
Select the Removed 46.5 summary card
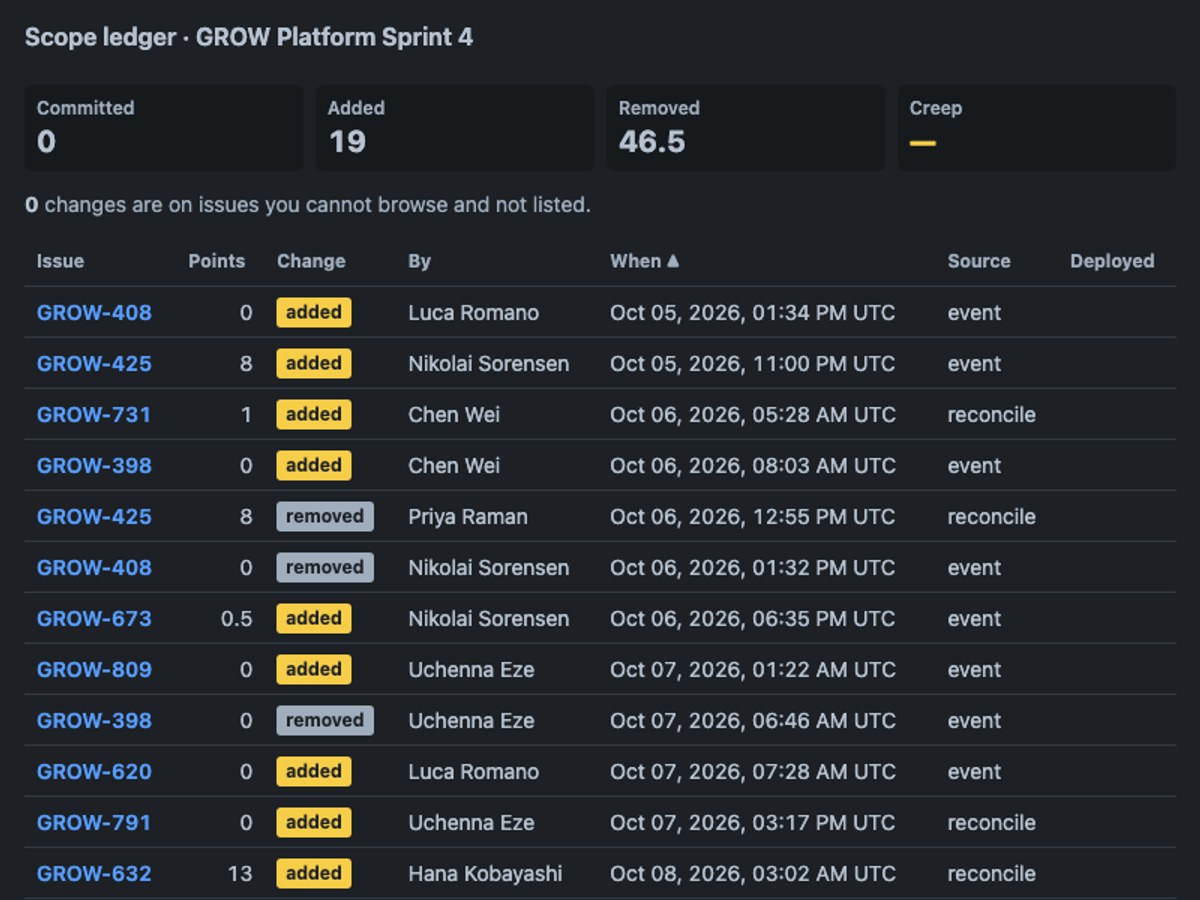(x=746, y=128)
